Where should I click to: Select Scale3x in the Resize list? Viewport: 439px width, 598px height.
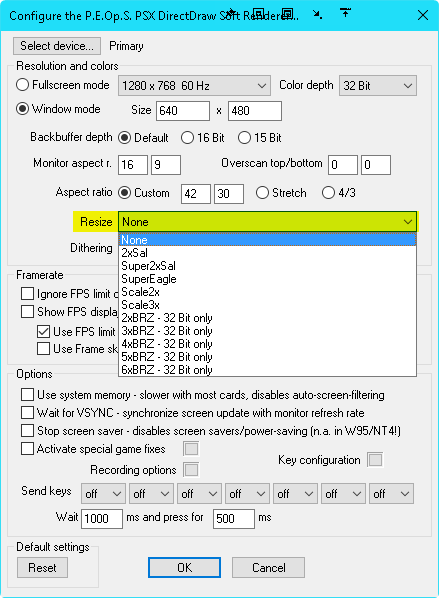(x=267, y=305)
